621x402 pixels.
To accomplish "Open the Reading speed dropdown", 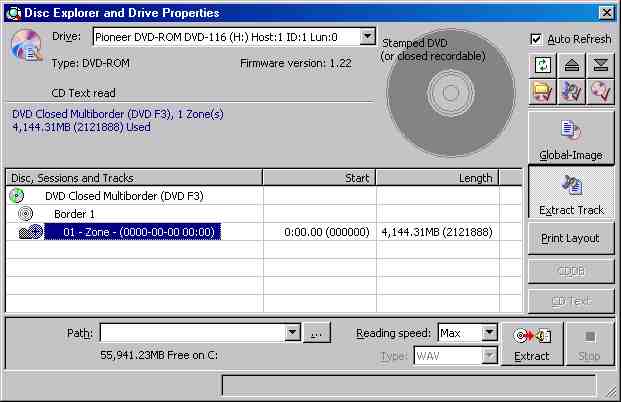I will pyautogui.click(x=488, y=333).
